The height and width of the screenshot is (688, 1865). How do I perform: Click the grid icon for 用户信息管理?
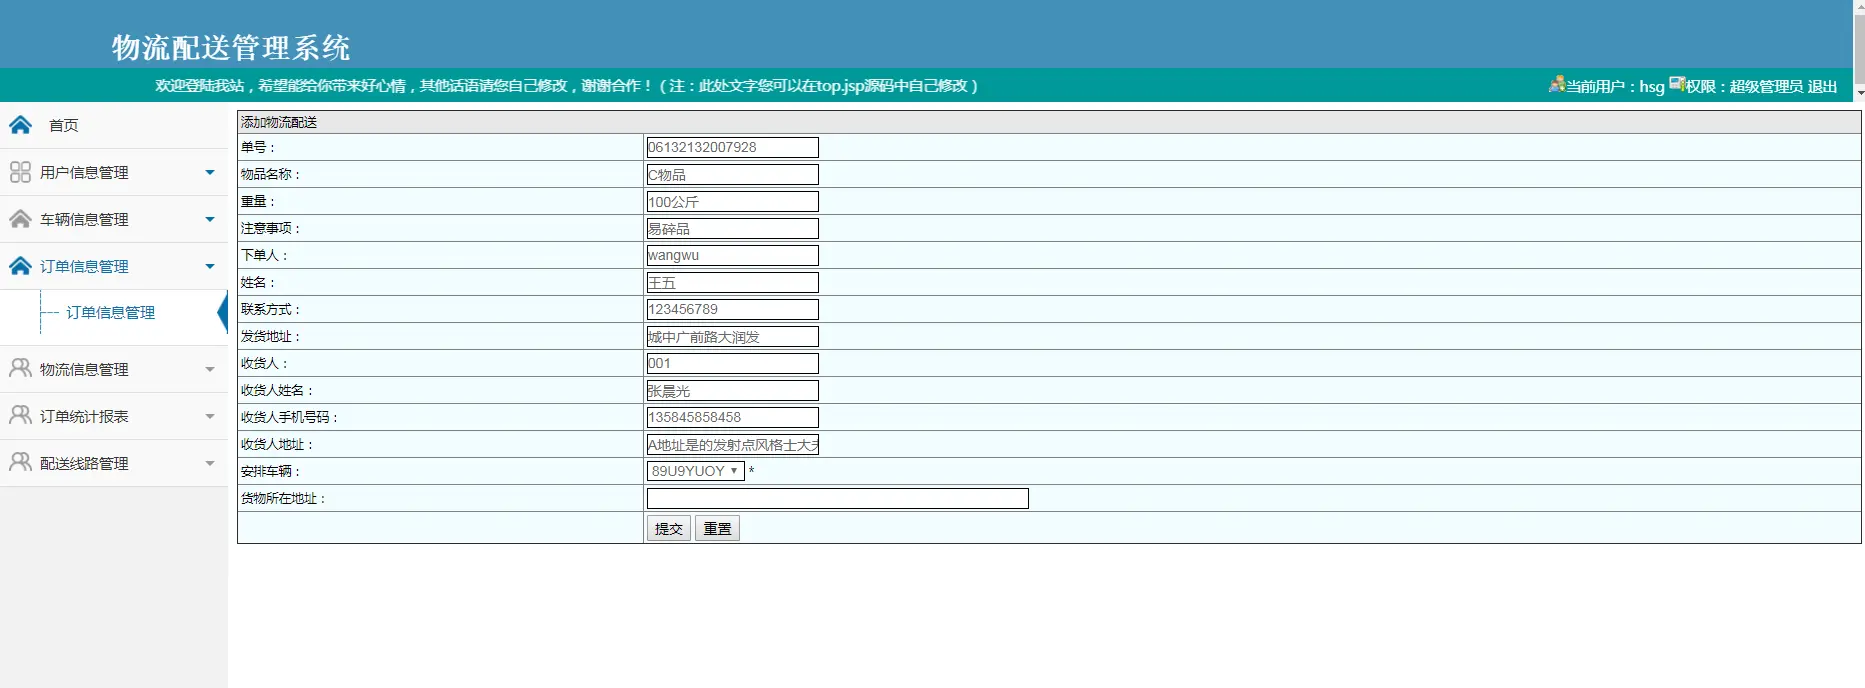[x=20, y=172]
